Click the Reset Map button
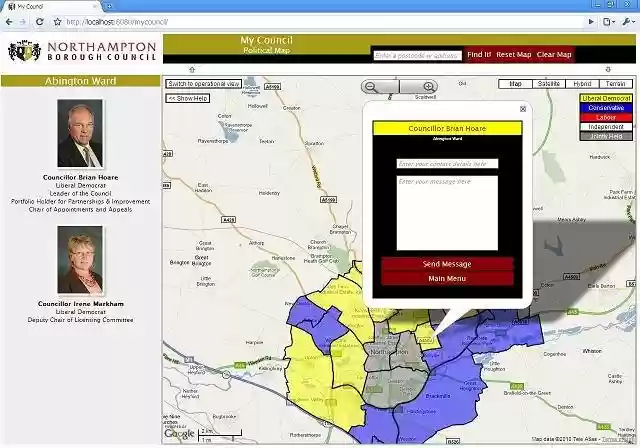This screenshot has height=448, width=640. [x=514, y=54]
